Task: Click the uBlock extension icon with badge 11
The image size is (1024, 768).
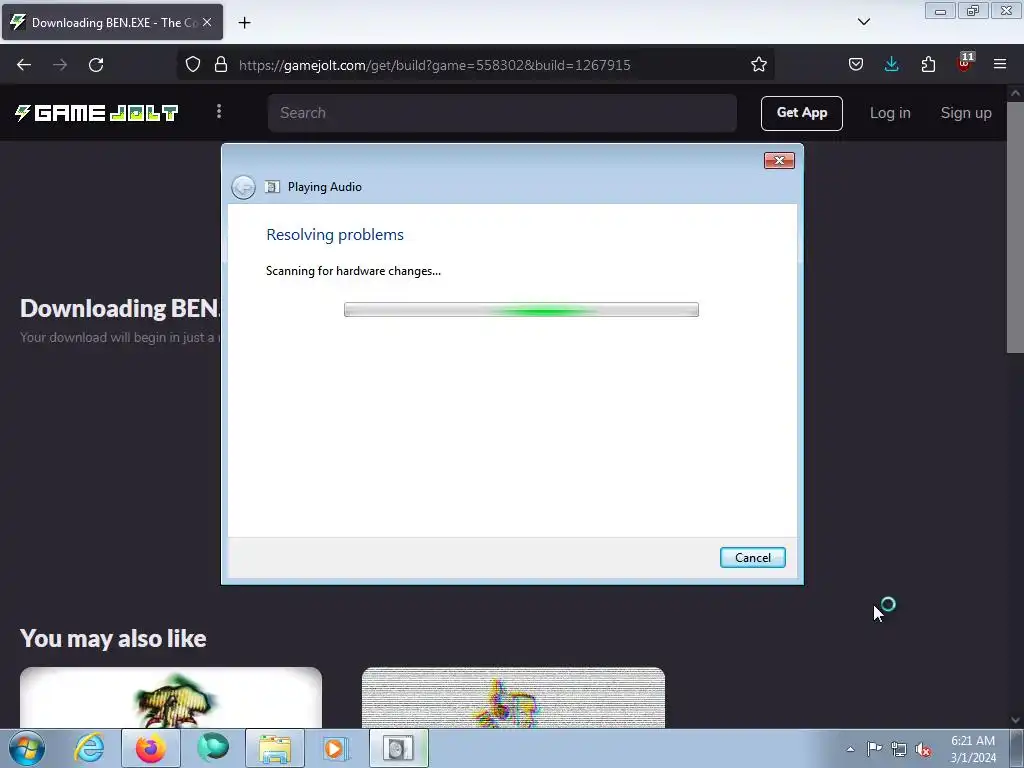Action: pos(965,63)
